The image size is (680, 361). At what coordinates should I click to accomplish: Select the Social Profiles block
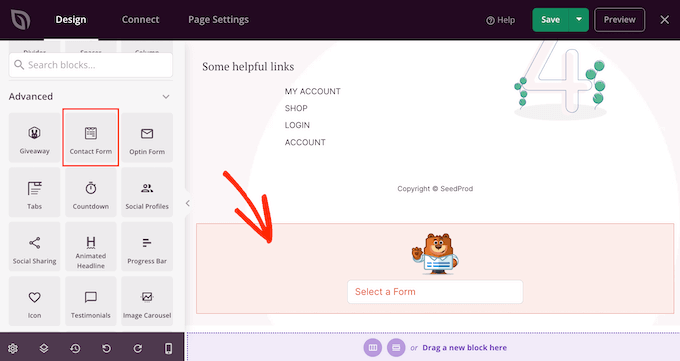tap(147, 192)
